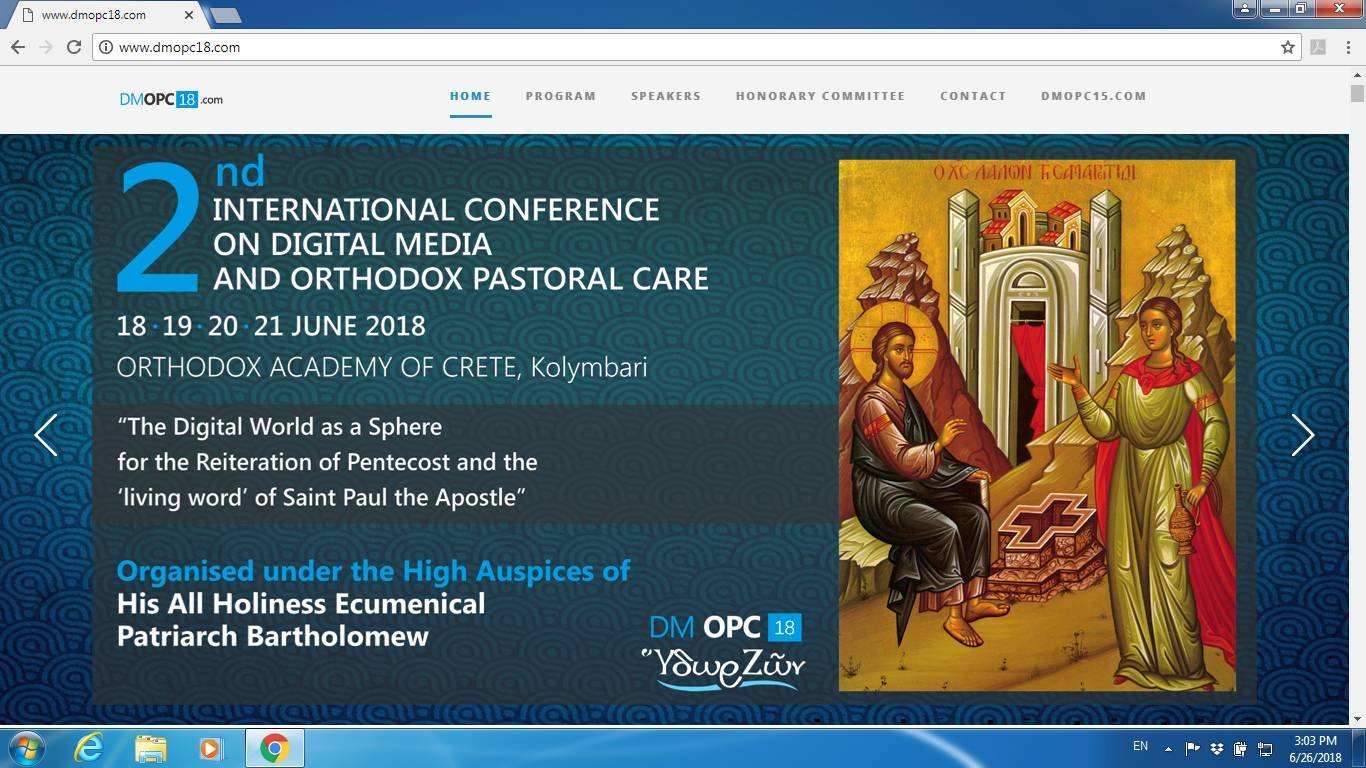Select PROGRAM in the site navigation
Screen dimensions: 1366x768
tap(561, 96)
